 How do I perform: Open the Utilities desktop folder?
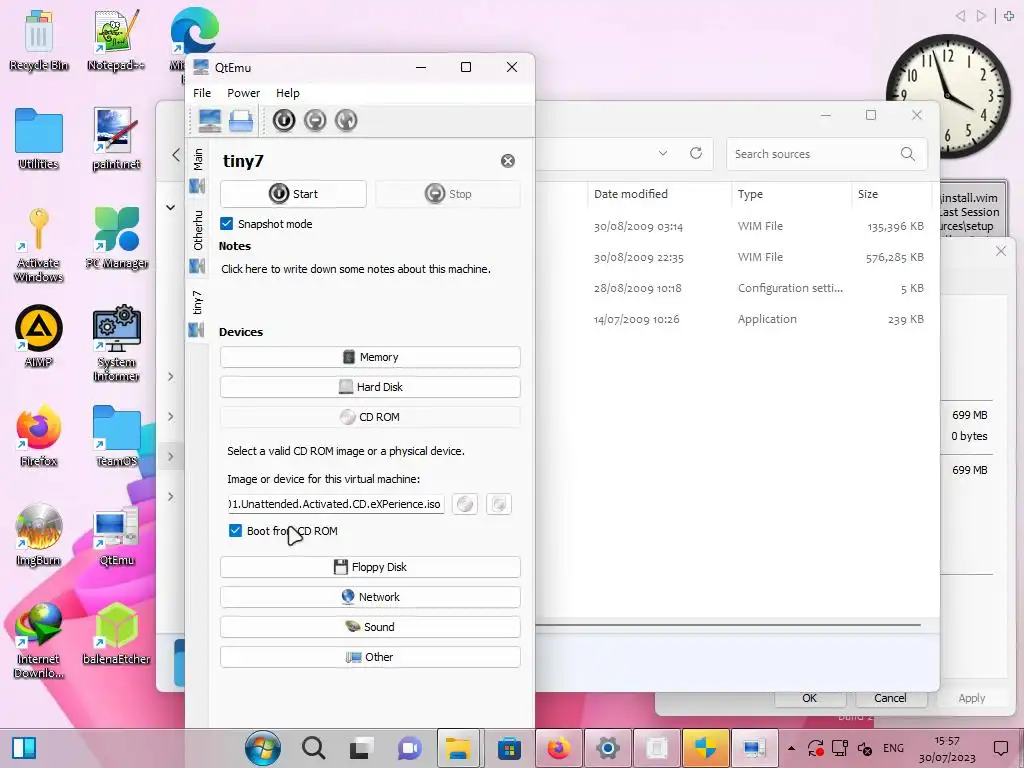click(x=39, y=139)
